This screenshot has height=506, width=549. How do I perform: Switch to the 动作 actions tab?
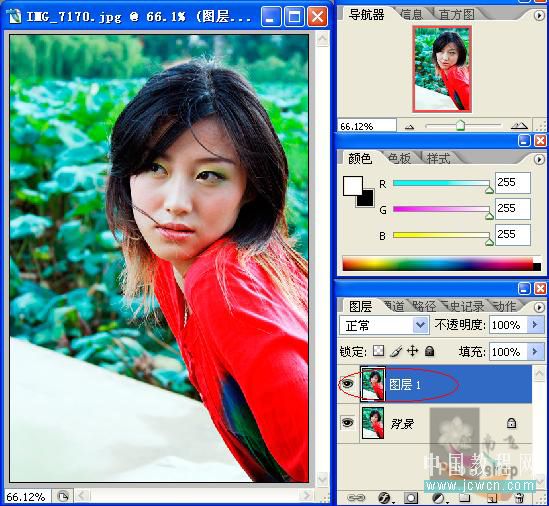click(505, 306)
